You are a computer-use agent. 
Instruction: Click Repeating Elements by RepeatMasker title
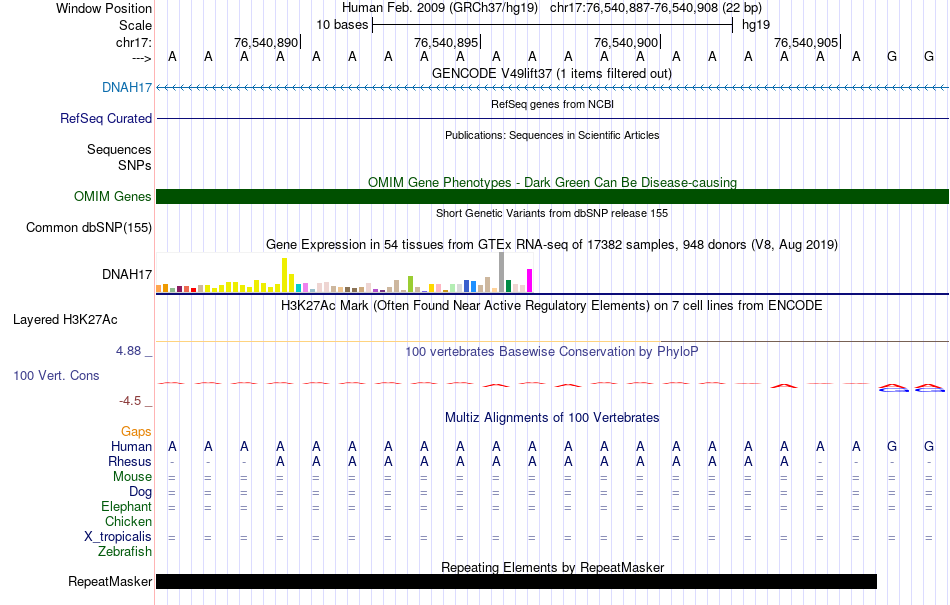pos(552,567)
